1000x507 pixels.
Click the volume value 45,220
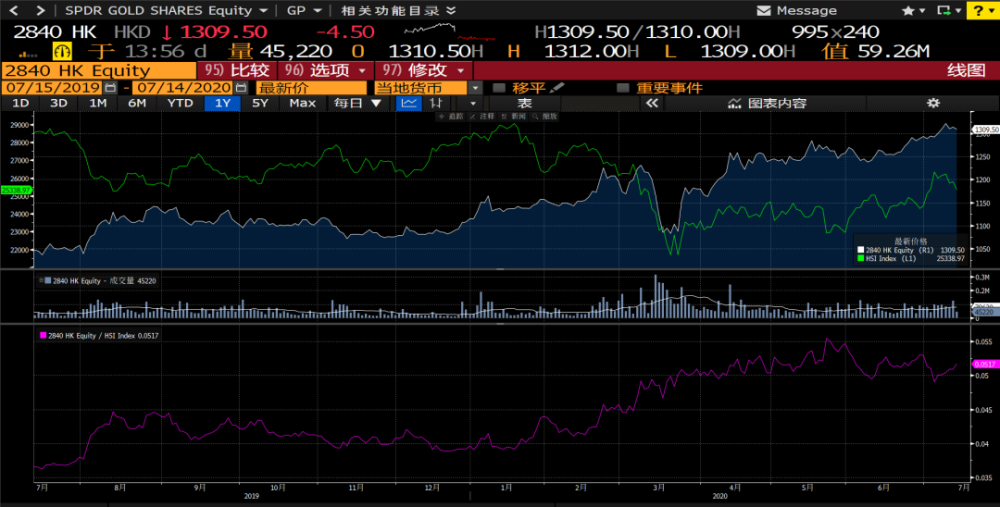(x=296, y=52)
